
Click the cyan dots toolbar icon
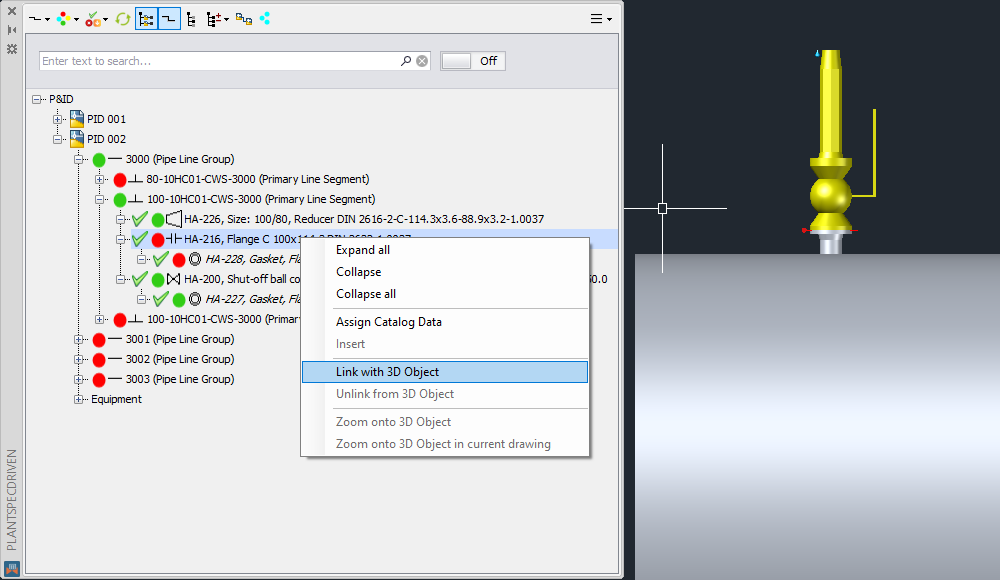(265, 19)
